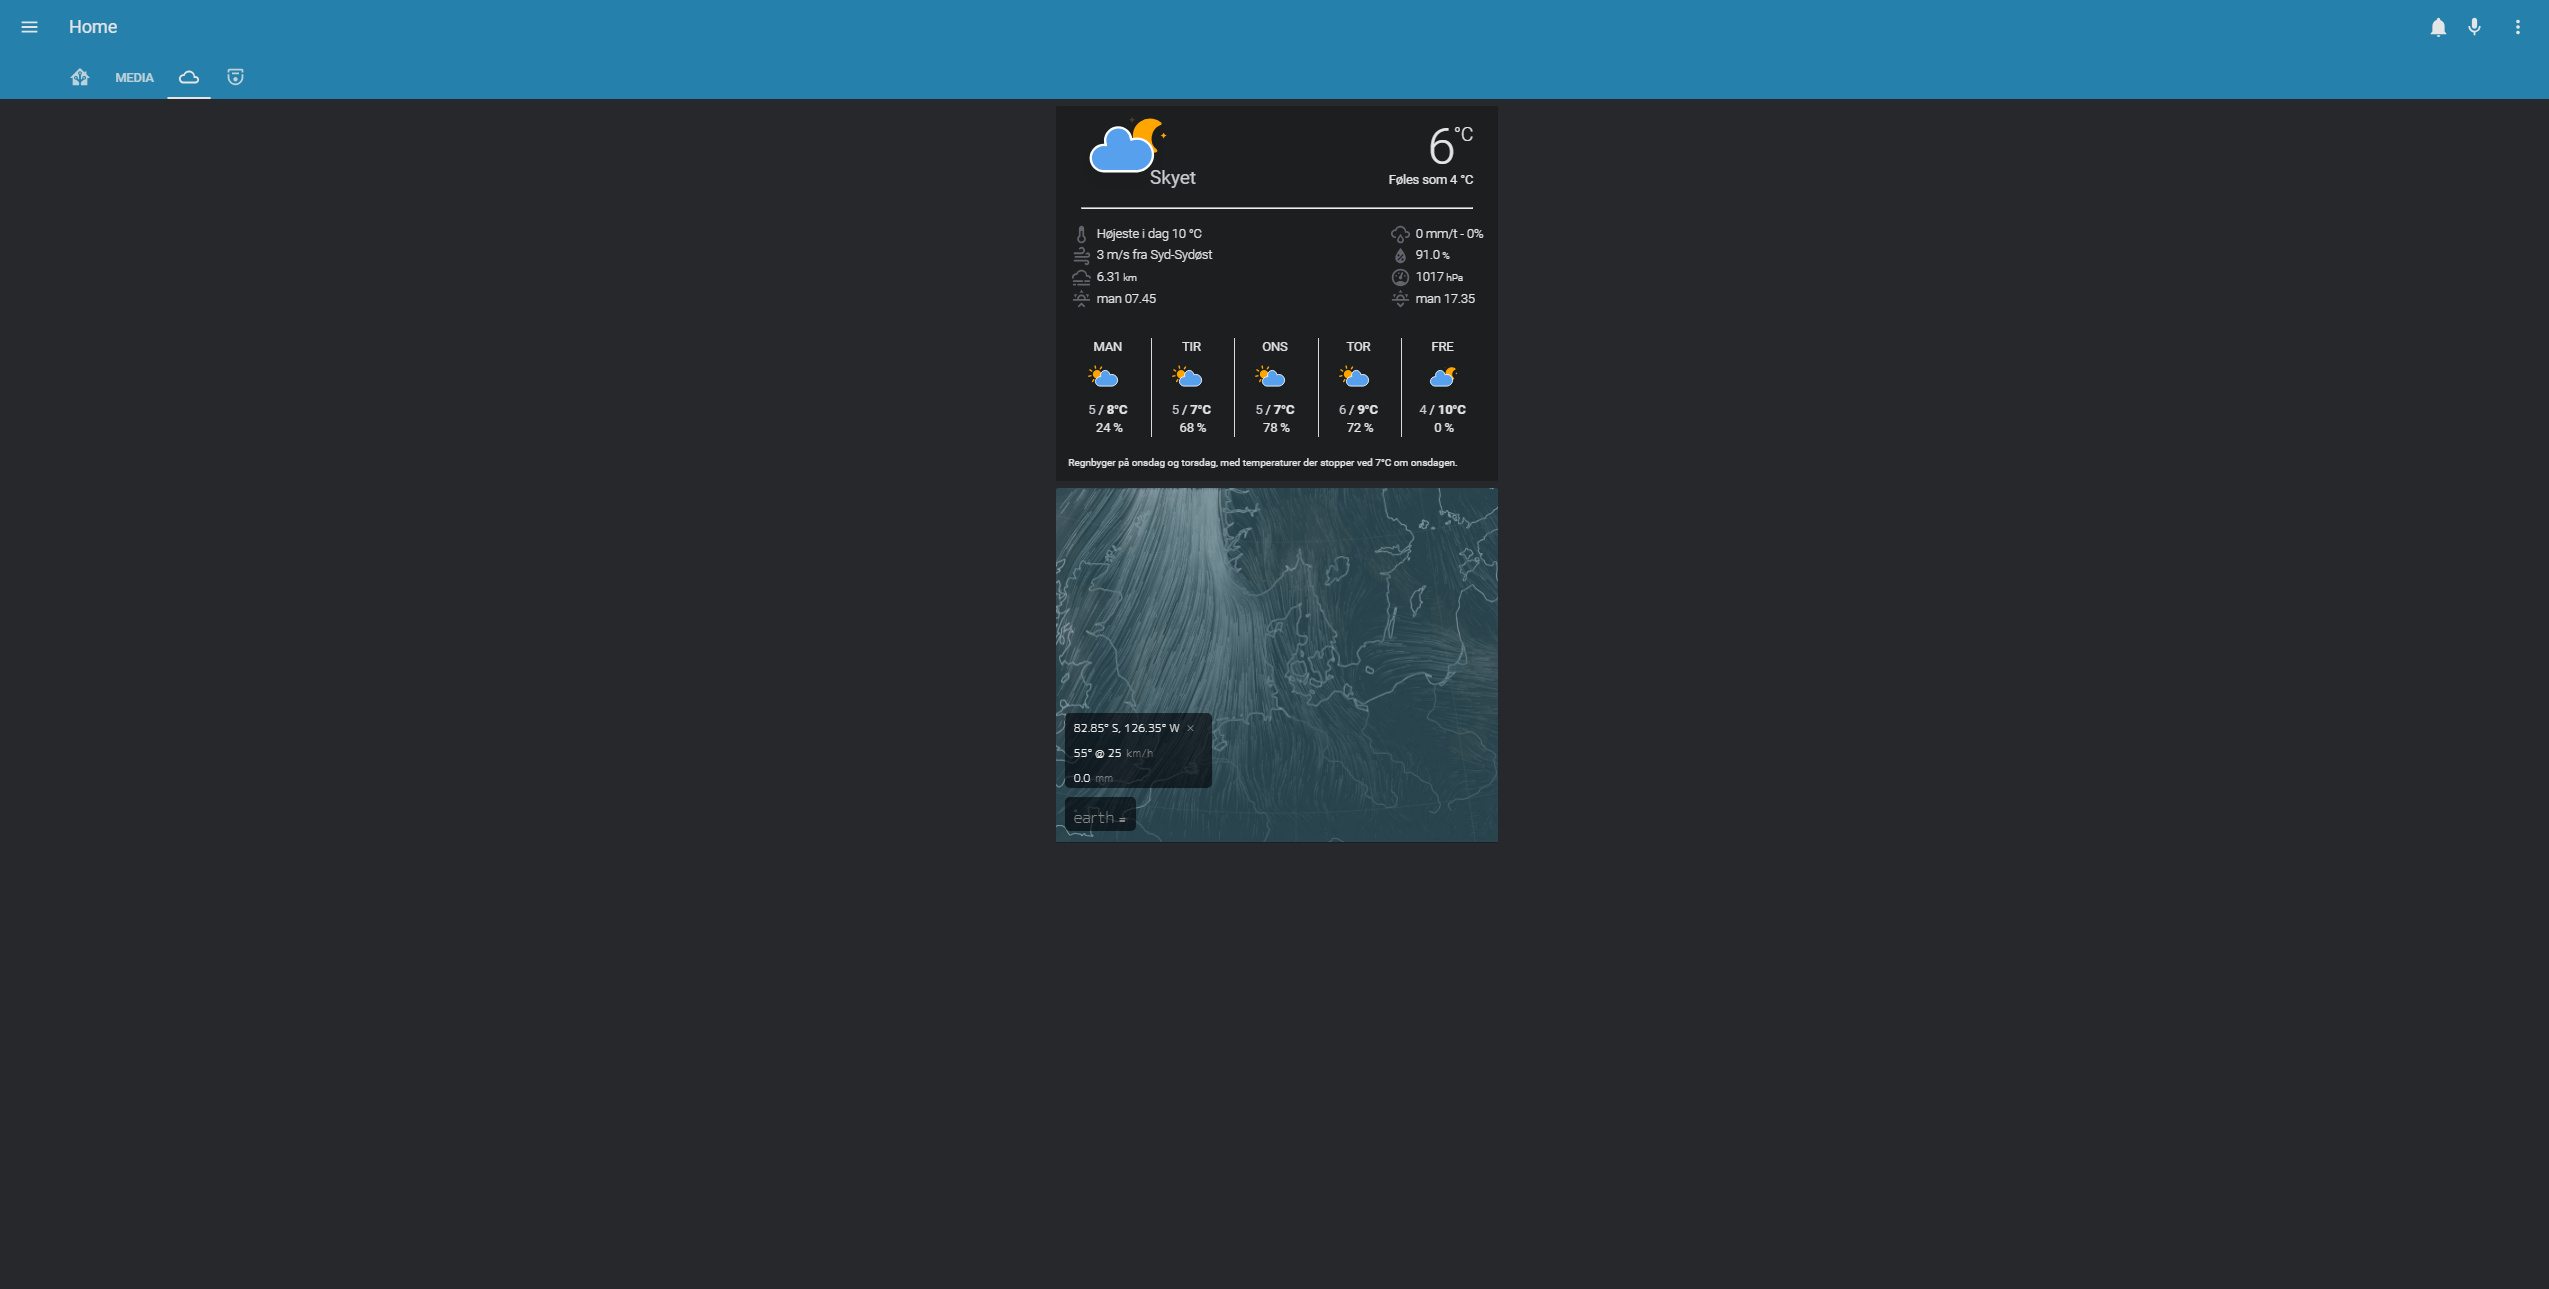Viewport: 2549px width, 1289px height.
Task: Click the Home dashboard title
Action: (x=93, y=27)
